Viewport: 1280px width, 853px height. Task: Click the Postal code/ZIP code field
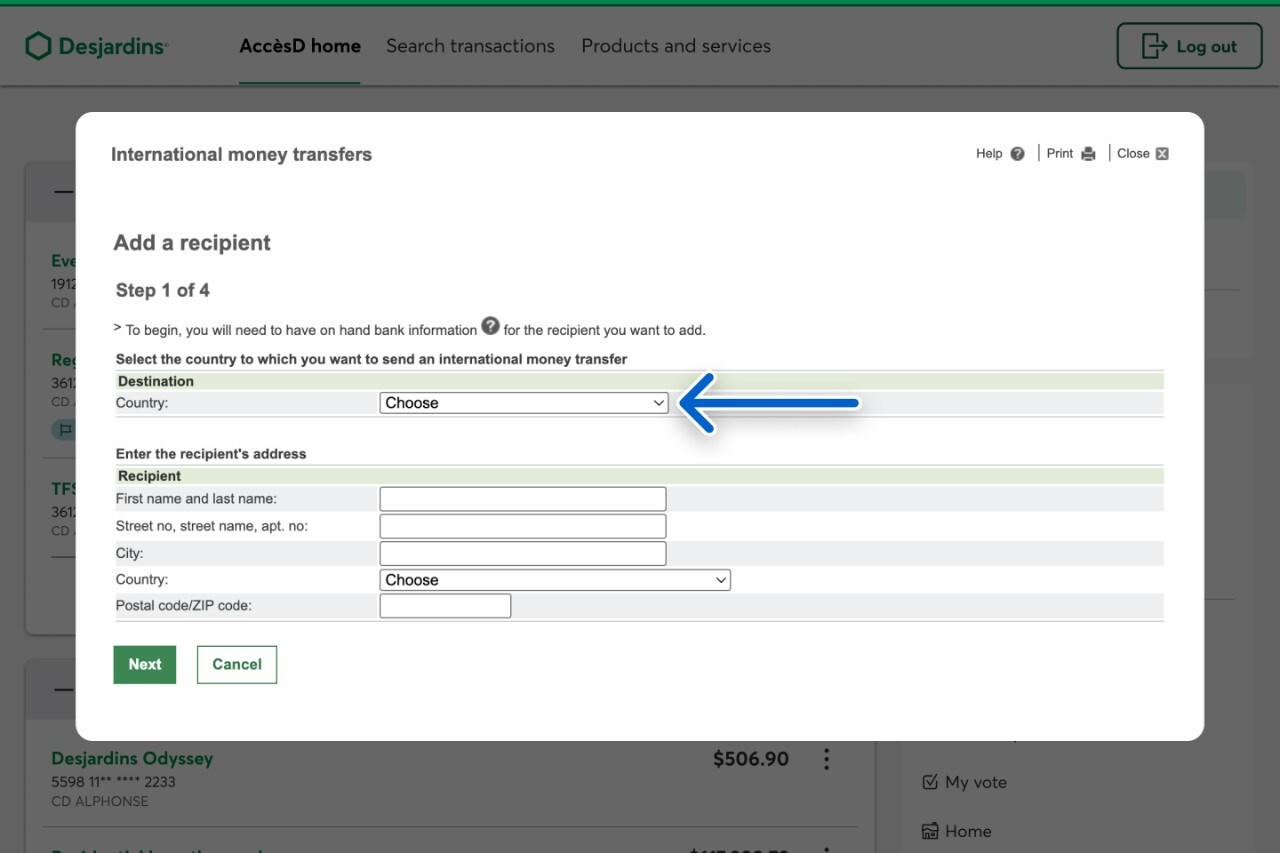445,606
